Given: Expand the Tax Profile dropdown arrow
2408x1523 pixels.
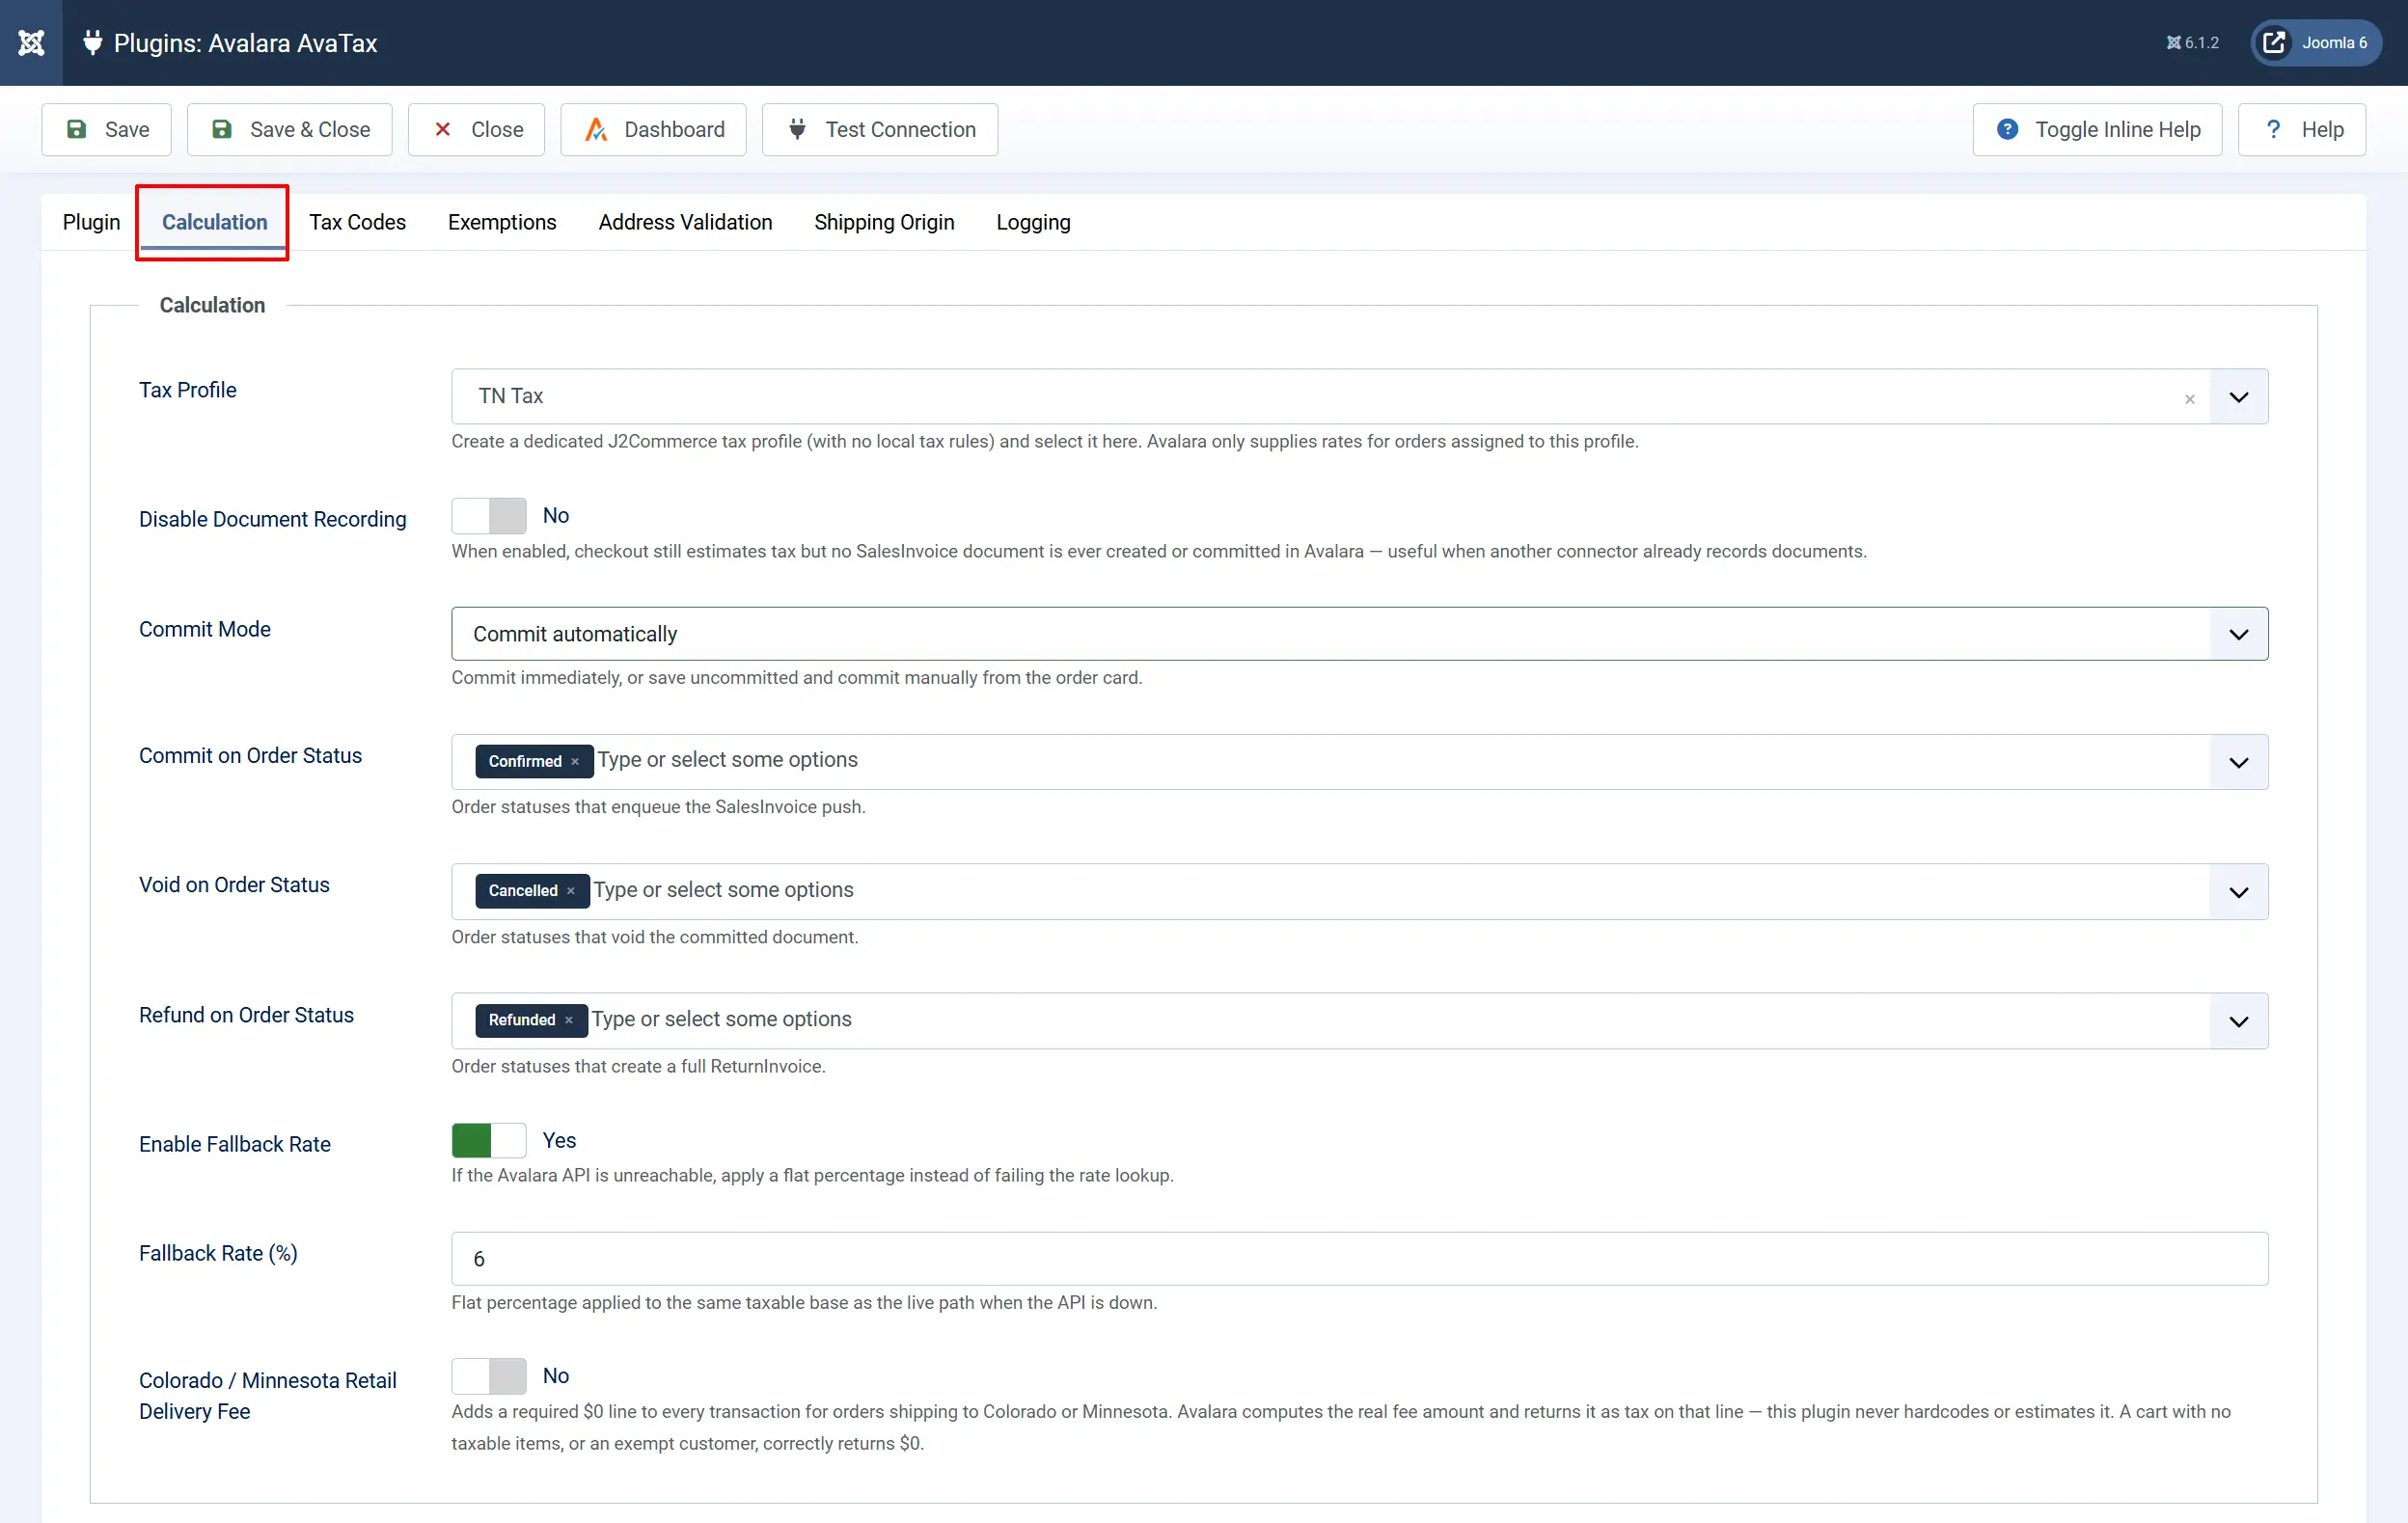Looking at the screenshot, I should (x=2238, y=397).
